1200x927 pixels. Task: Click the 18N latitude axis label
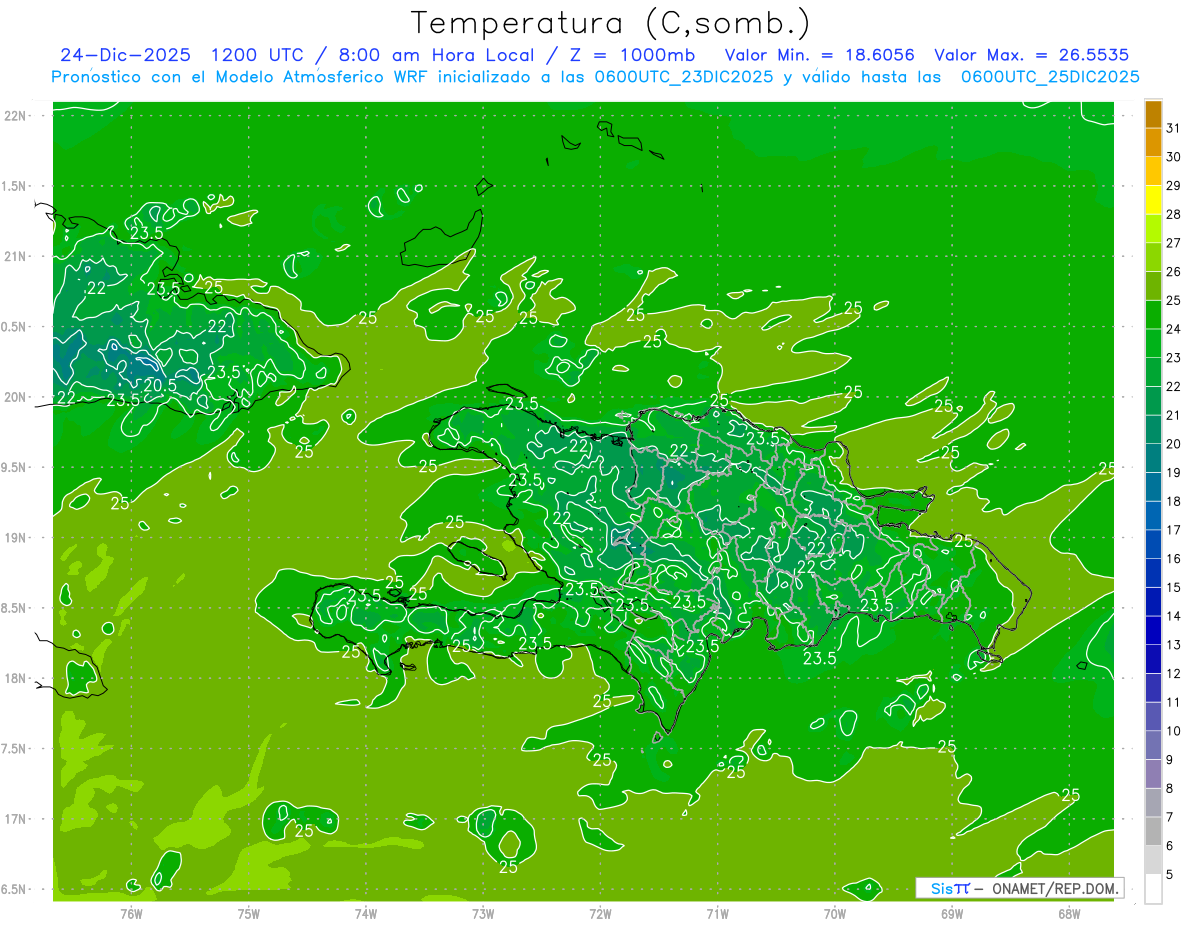pos(14,678)
